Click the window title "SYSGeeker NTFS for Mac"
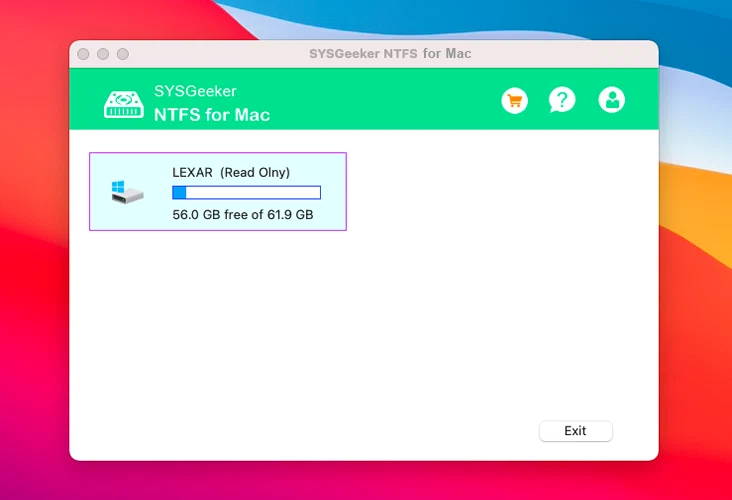The width and height of the screenshot is (732, 500). coord(390,54)
